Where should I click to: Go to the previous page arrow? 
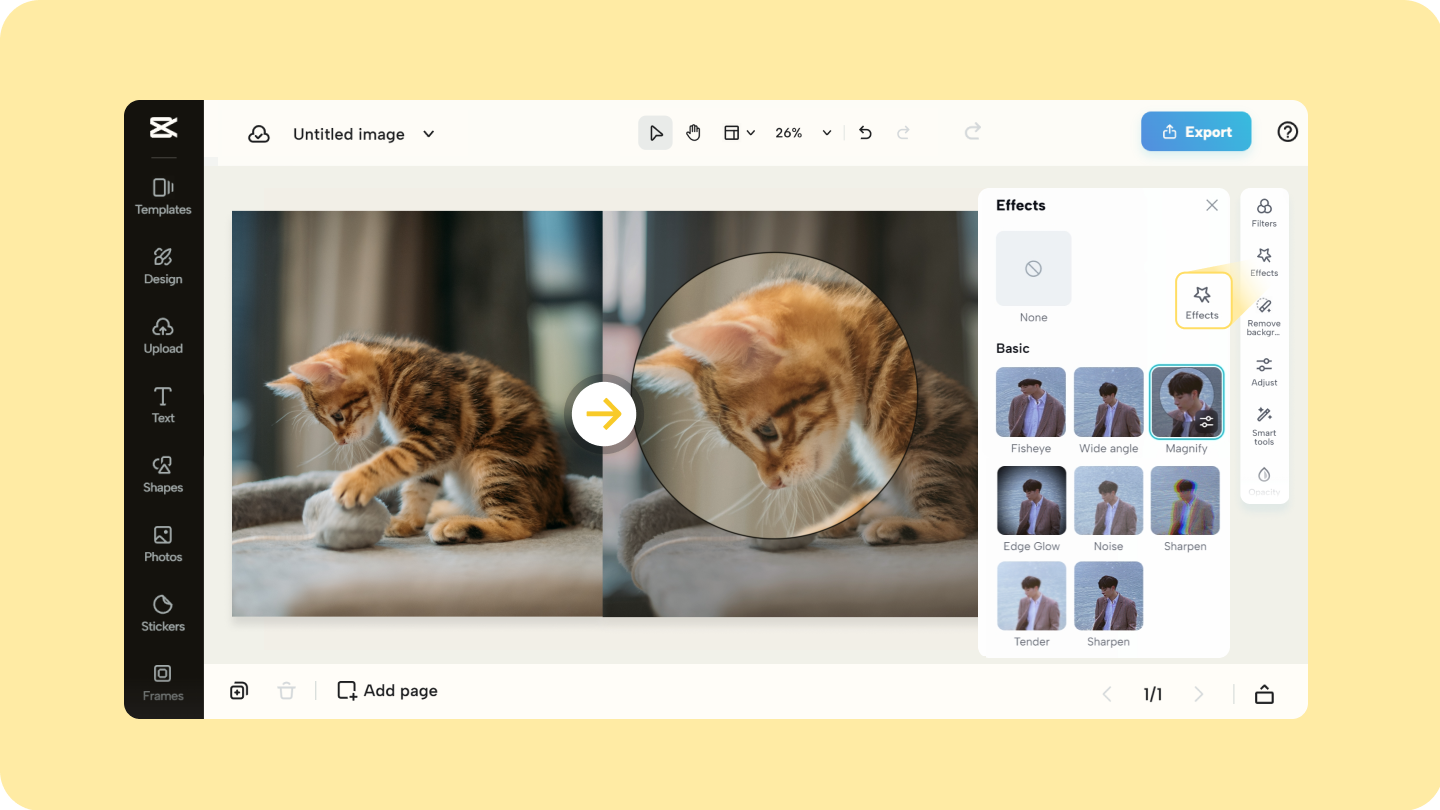point(1107,694)
